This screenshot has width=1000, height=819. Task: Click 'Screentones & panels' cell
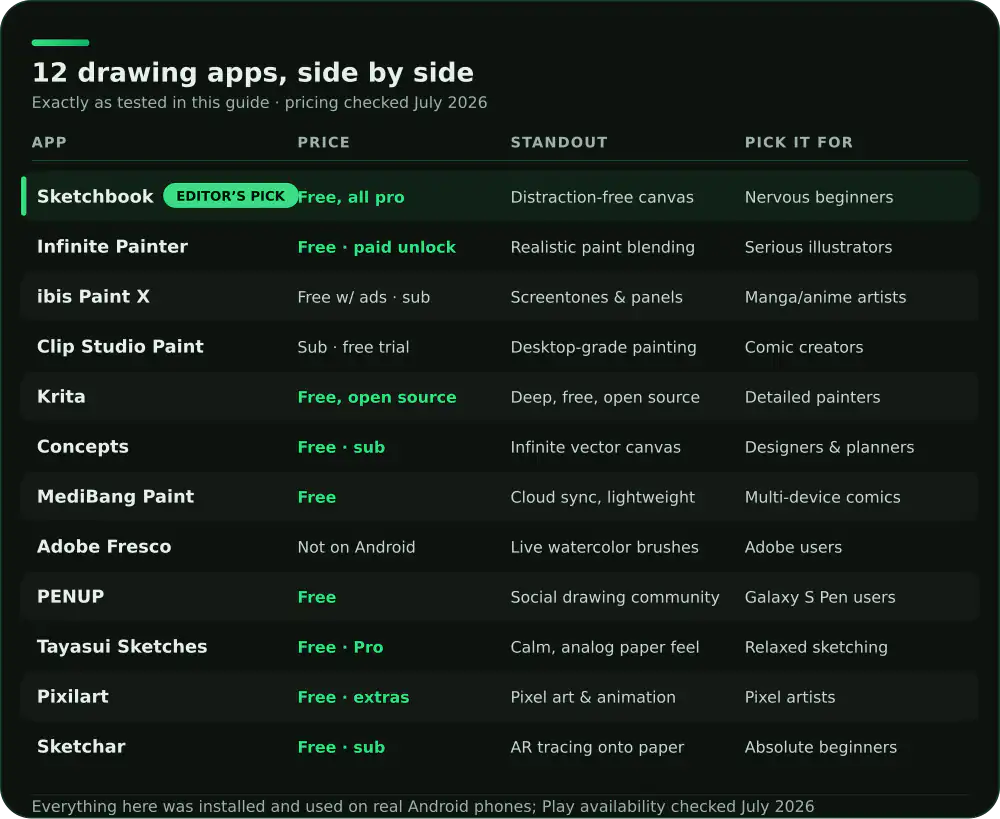pos(596,297)
